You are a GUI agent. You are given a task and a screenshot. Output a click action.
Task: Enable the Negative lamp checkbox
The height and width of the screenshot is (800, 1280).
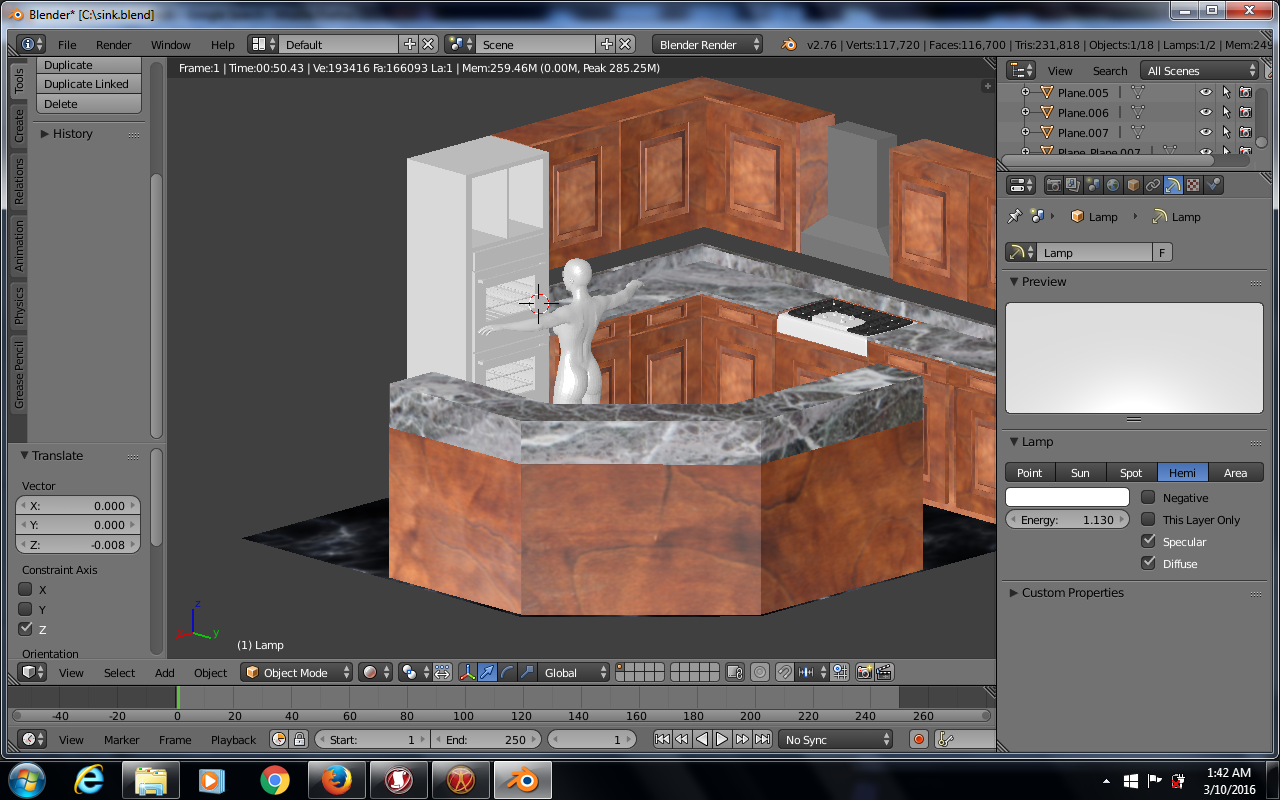[x=1148, y=497]
